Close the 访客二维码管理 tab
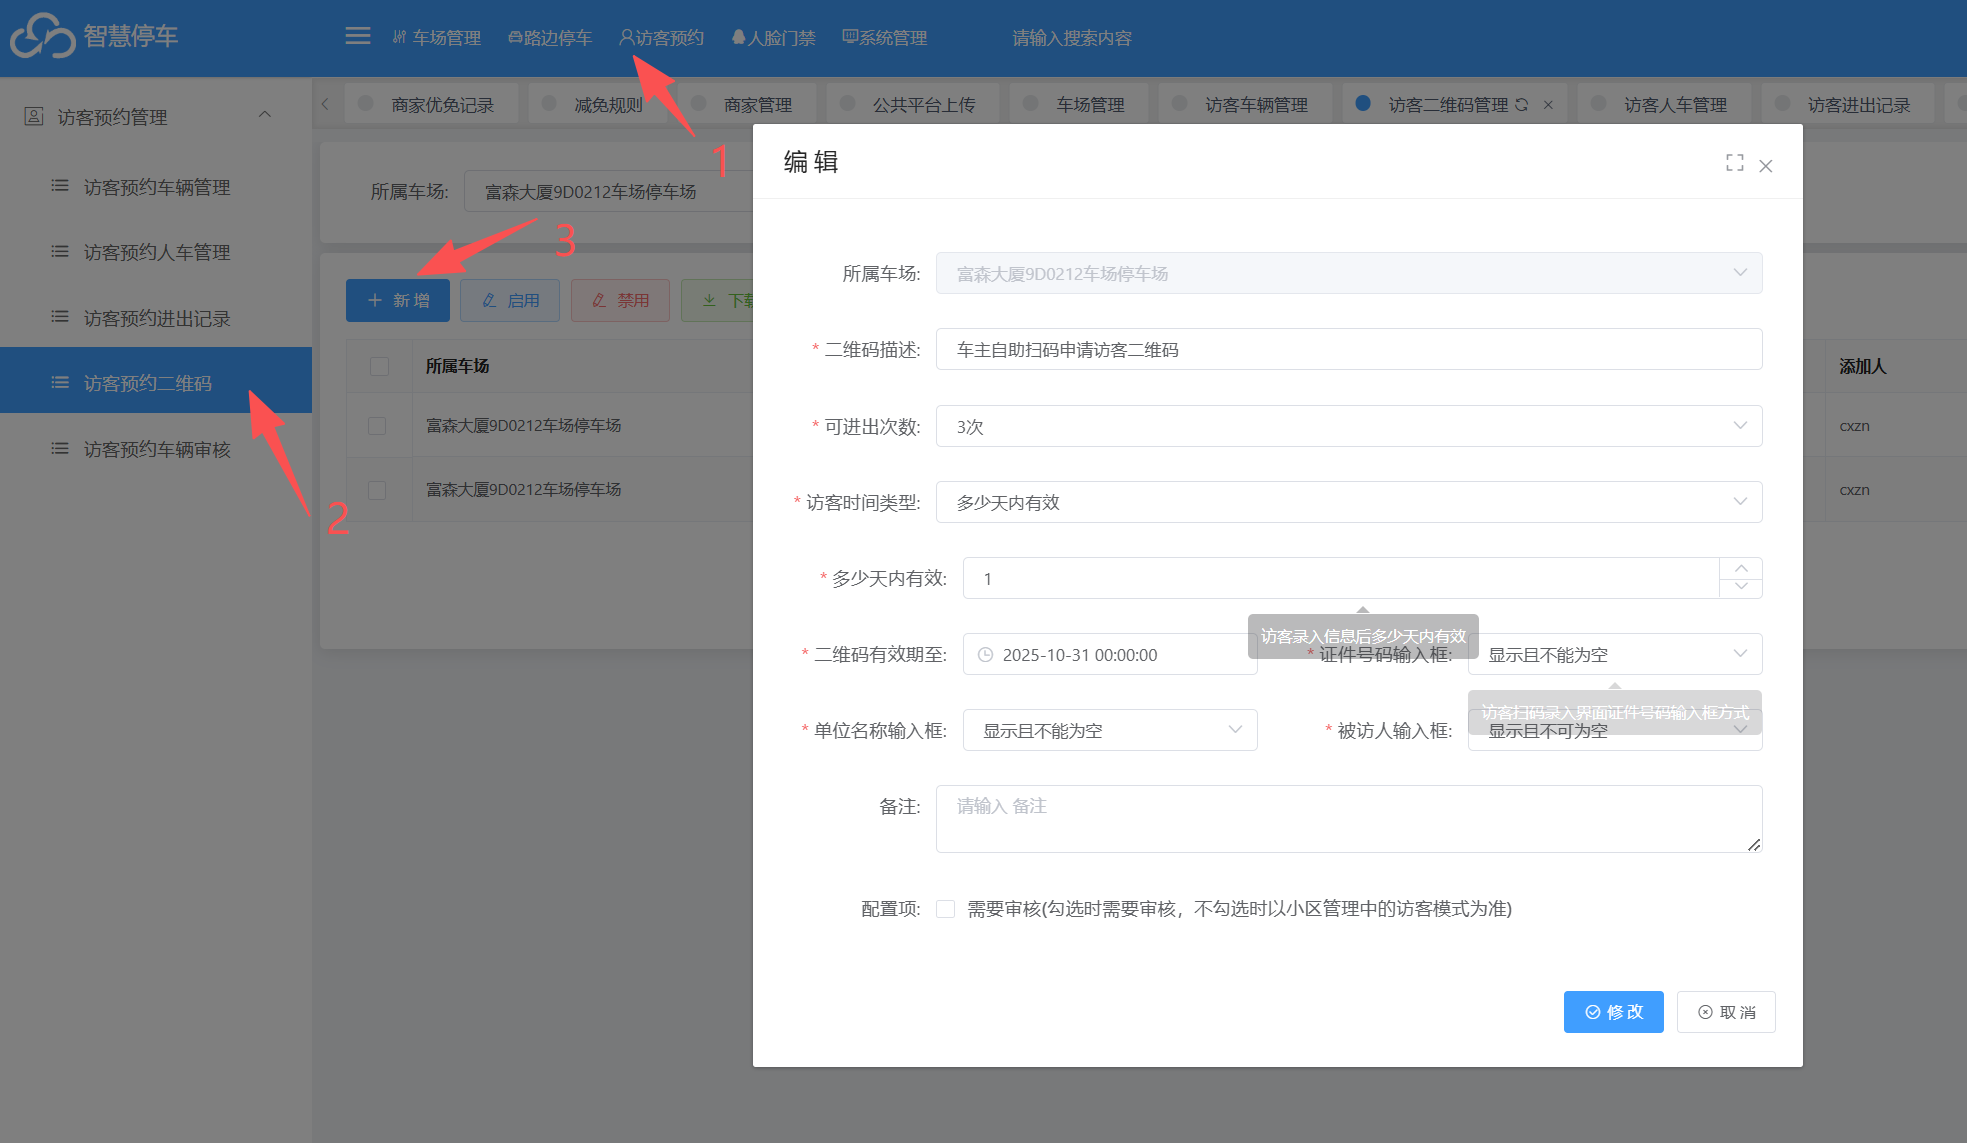Screen dimensions: 1967x1143 click(1548, 104)
